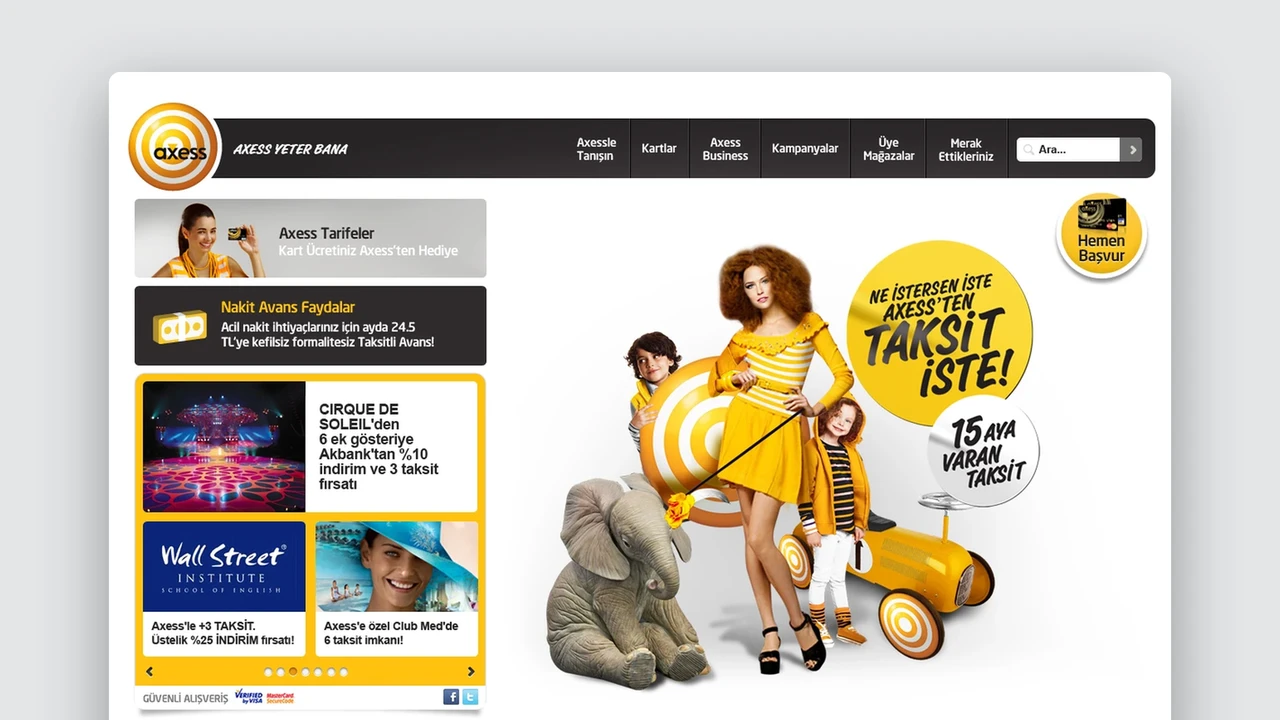Select the last carousel pagination dot
Image resolution: width=1280 pixels, height=720 pixels.
[x=344, y=672]
